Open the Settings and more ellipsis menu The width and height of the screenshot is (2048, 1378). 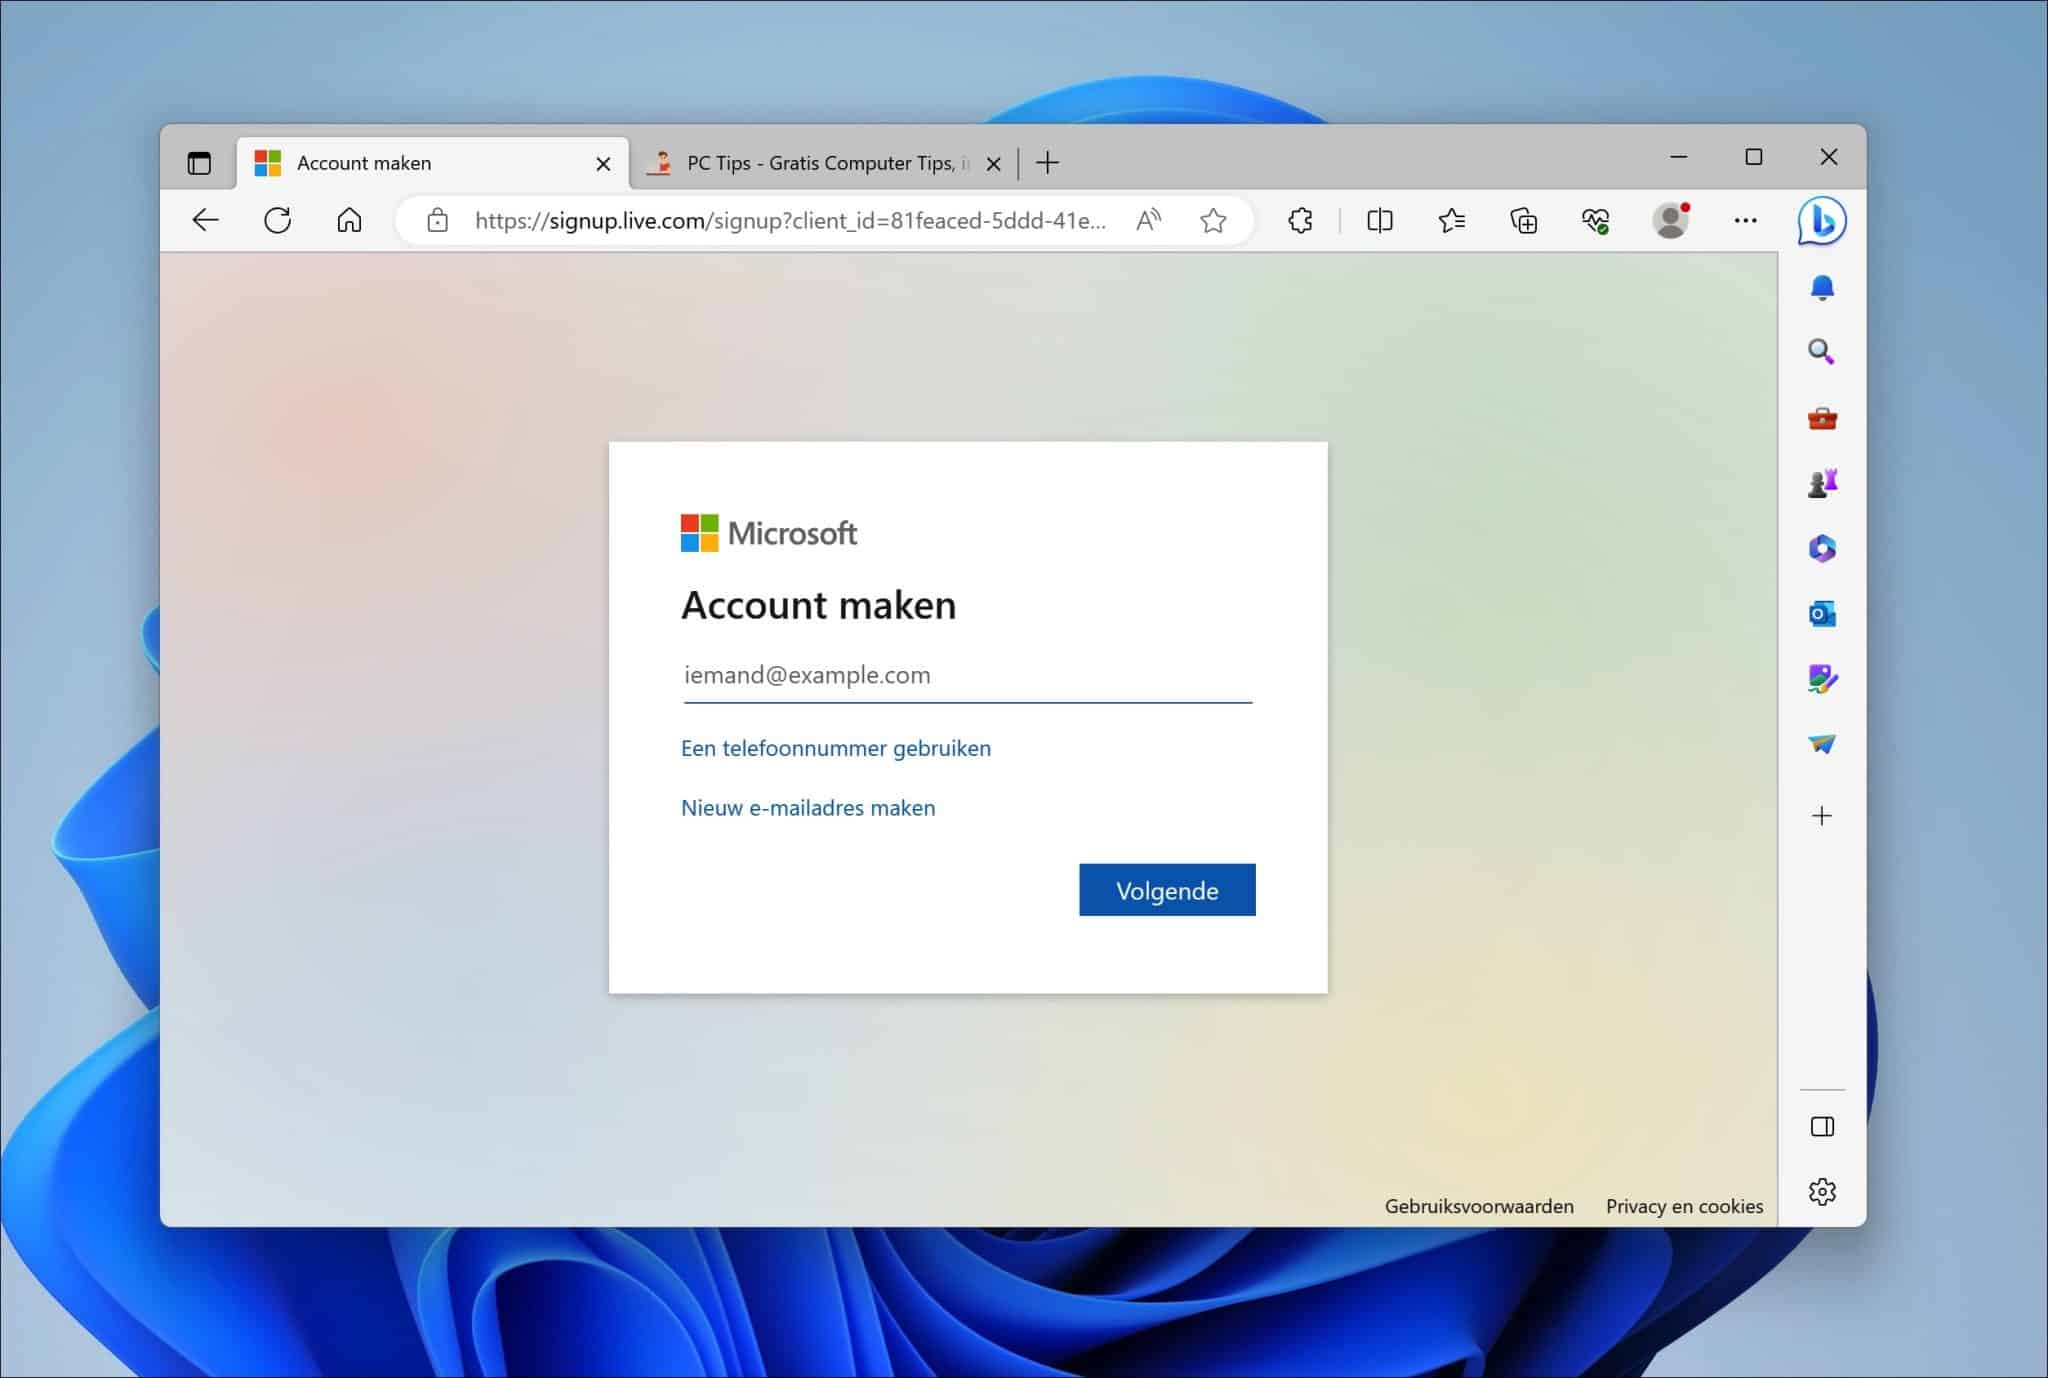(1745, 220)
